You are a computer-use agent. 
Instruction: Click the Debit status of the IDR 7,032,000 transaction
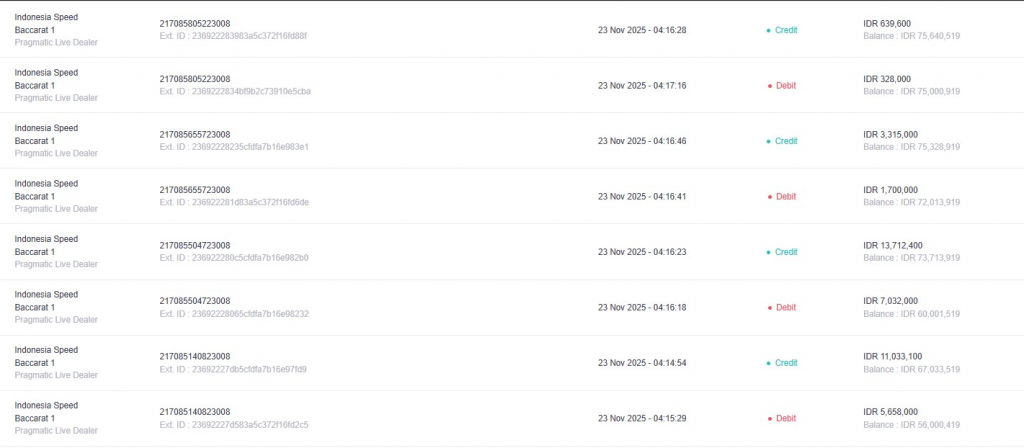(785, 308)
